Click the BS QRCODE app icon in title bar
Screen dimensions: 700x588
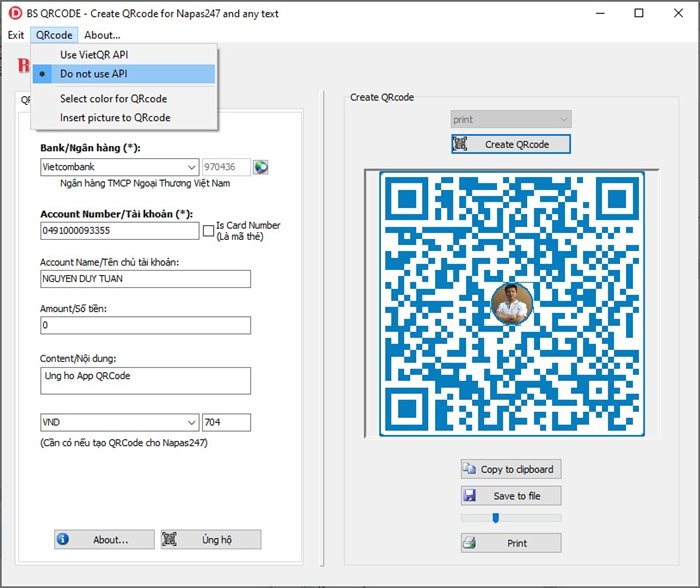pos(15,13)
